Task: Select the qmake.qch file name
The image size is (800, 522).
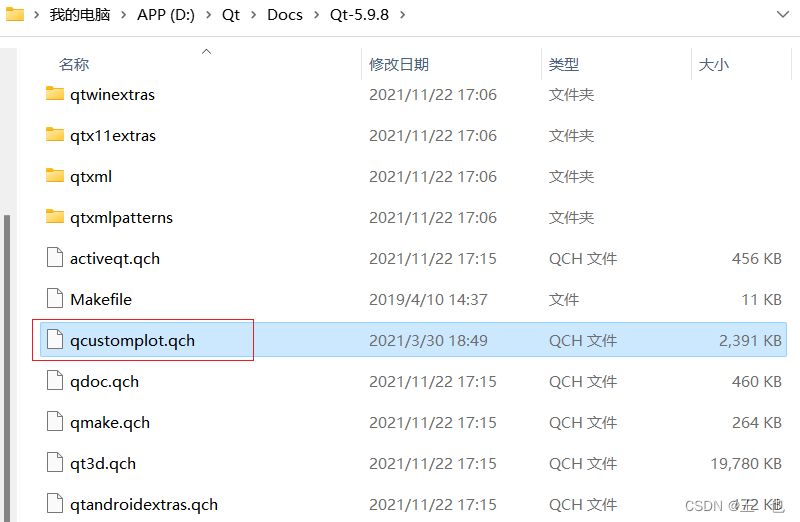Action: click(x=110, y=422)
